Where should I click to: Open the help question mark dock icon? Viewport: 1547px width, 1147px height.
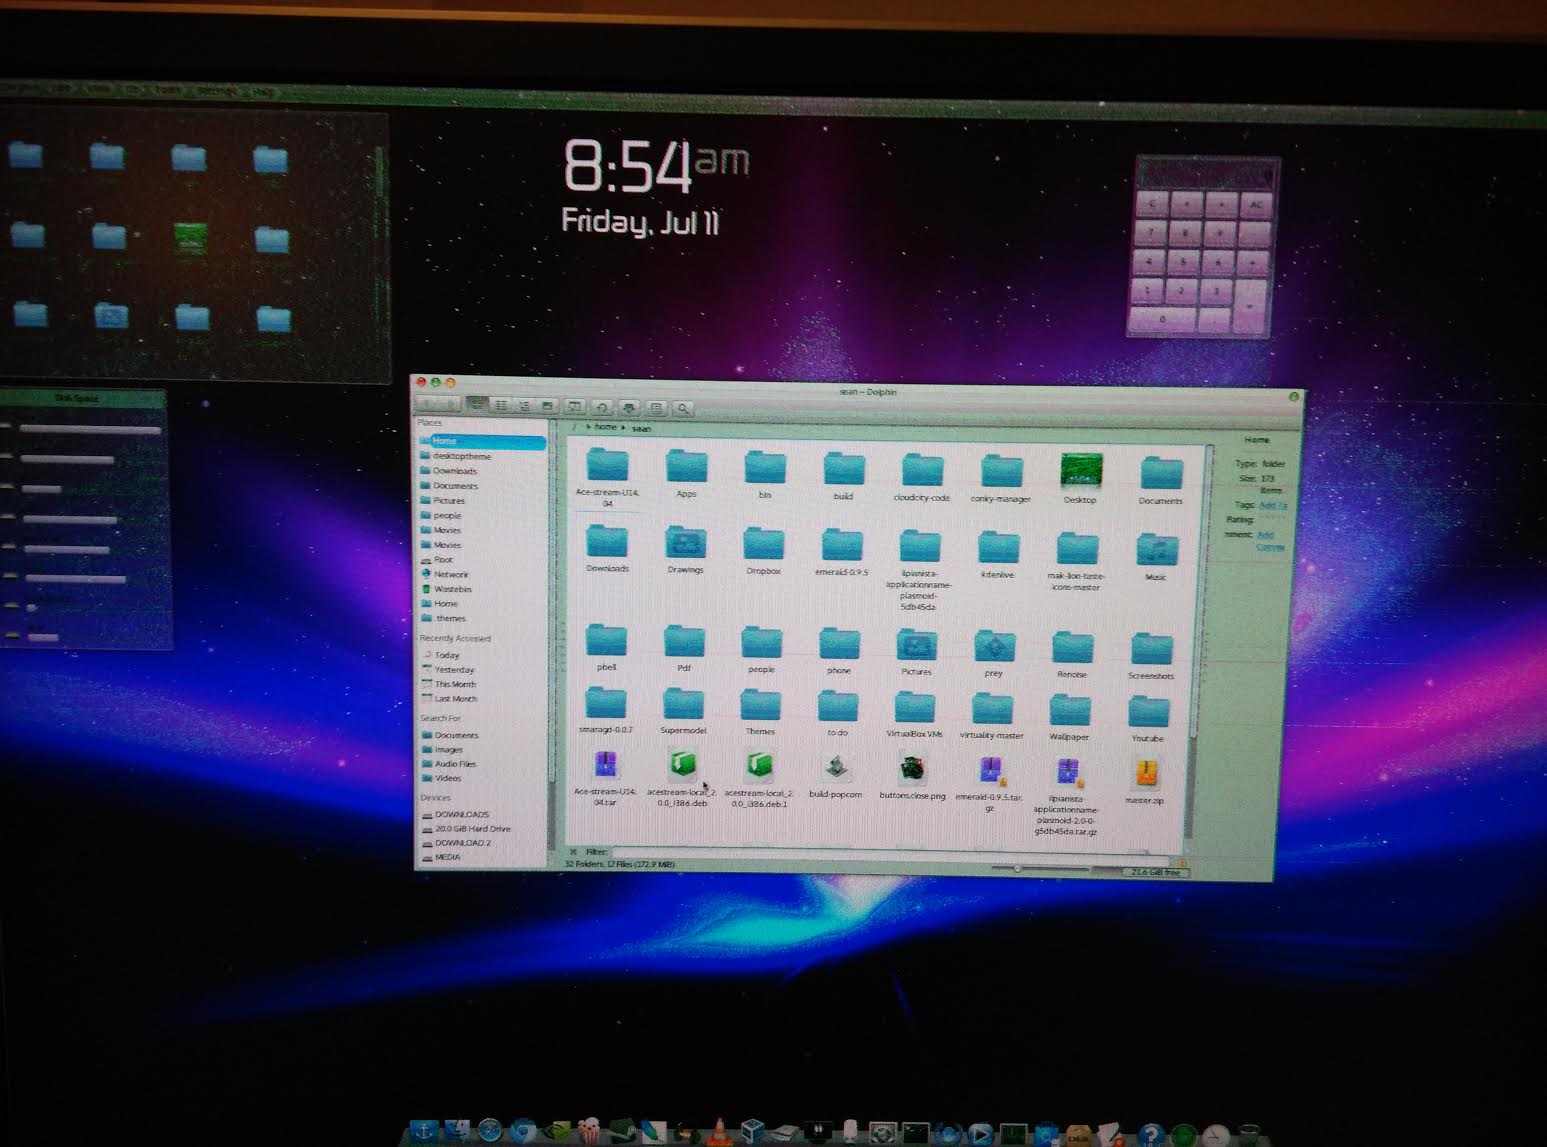[1151, 1135]
